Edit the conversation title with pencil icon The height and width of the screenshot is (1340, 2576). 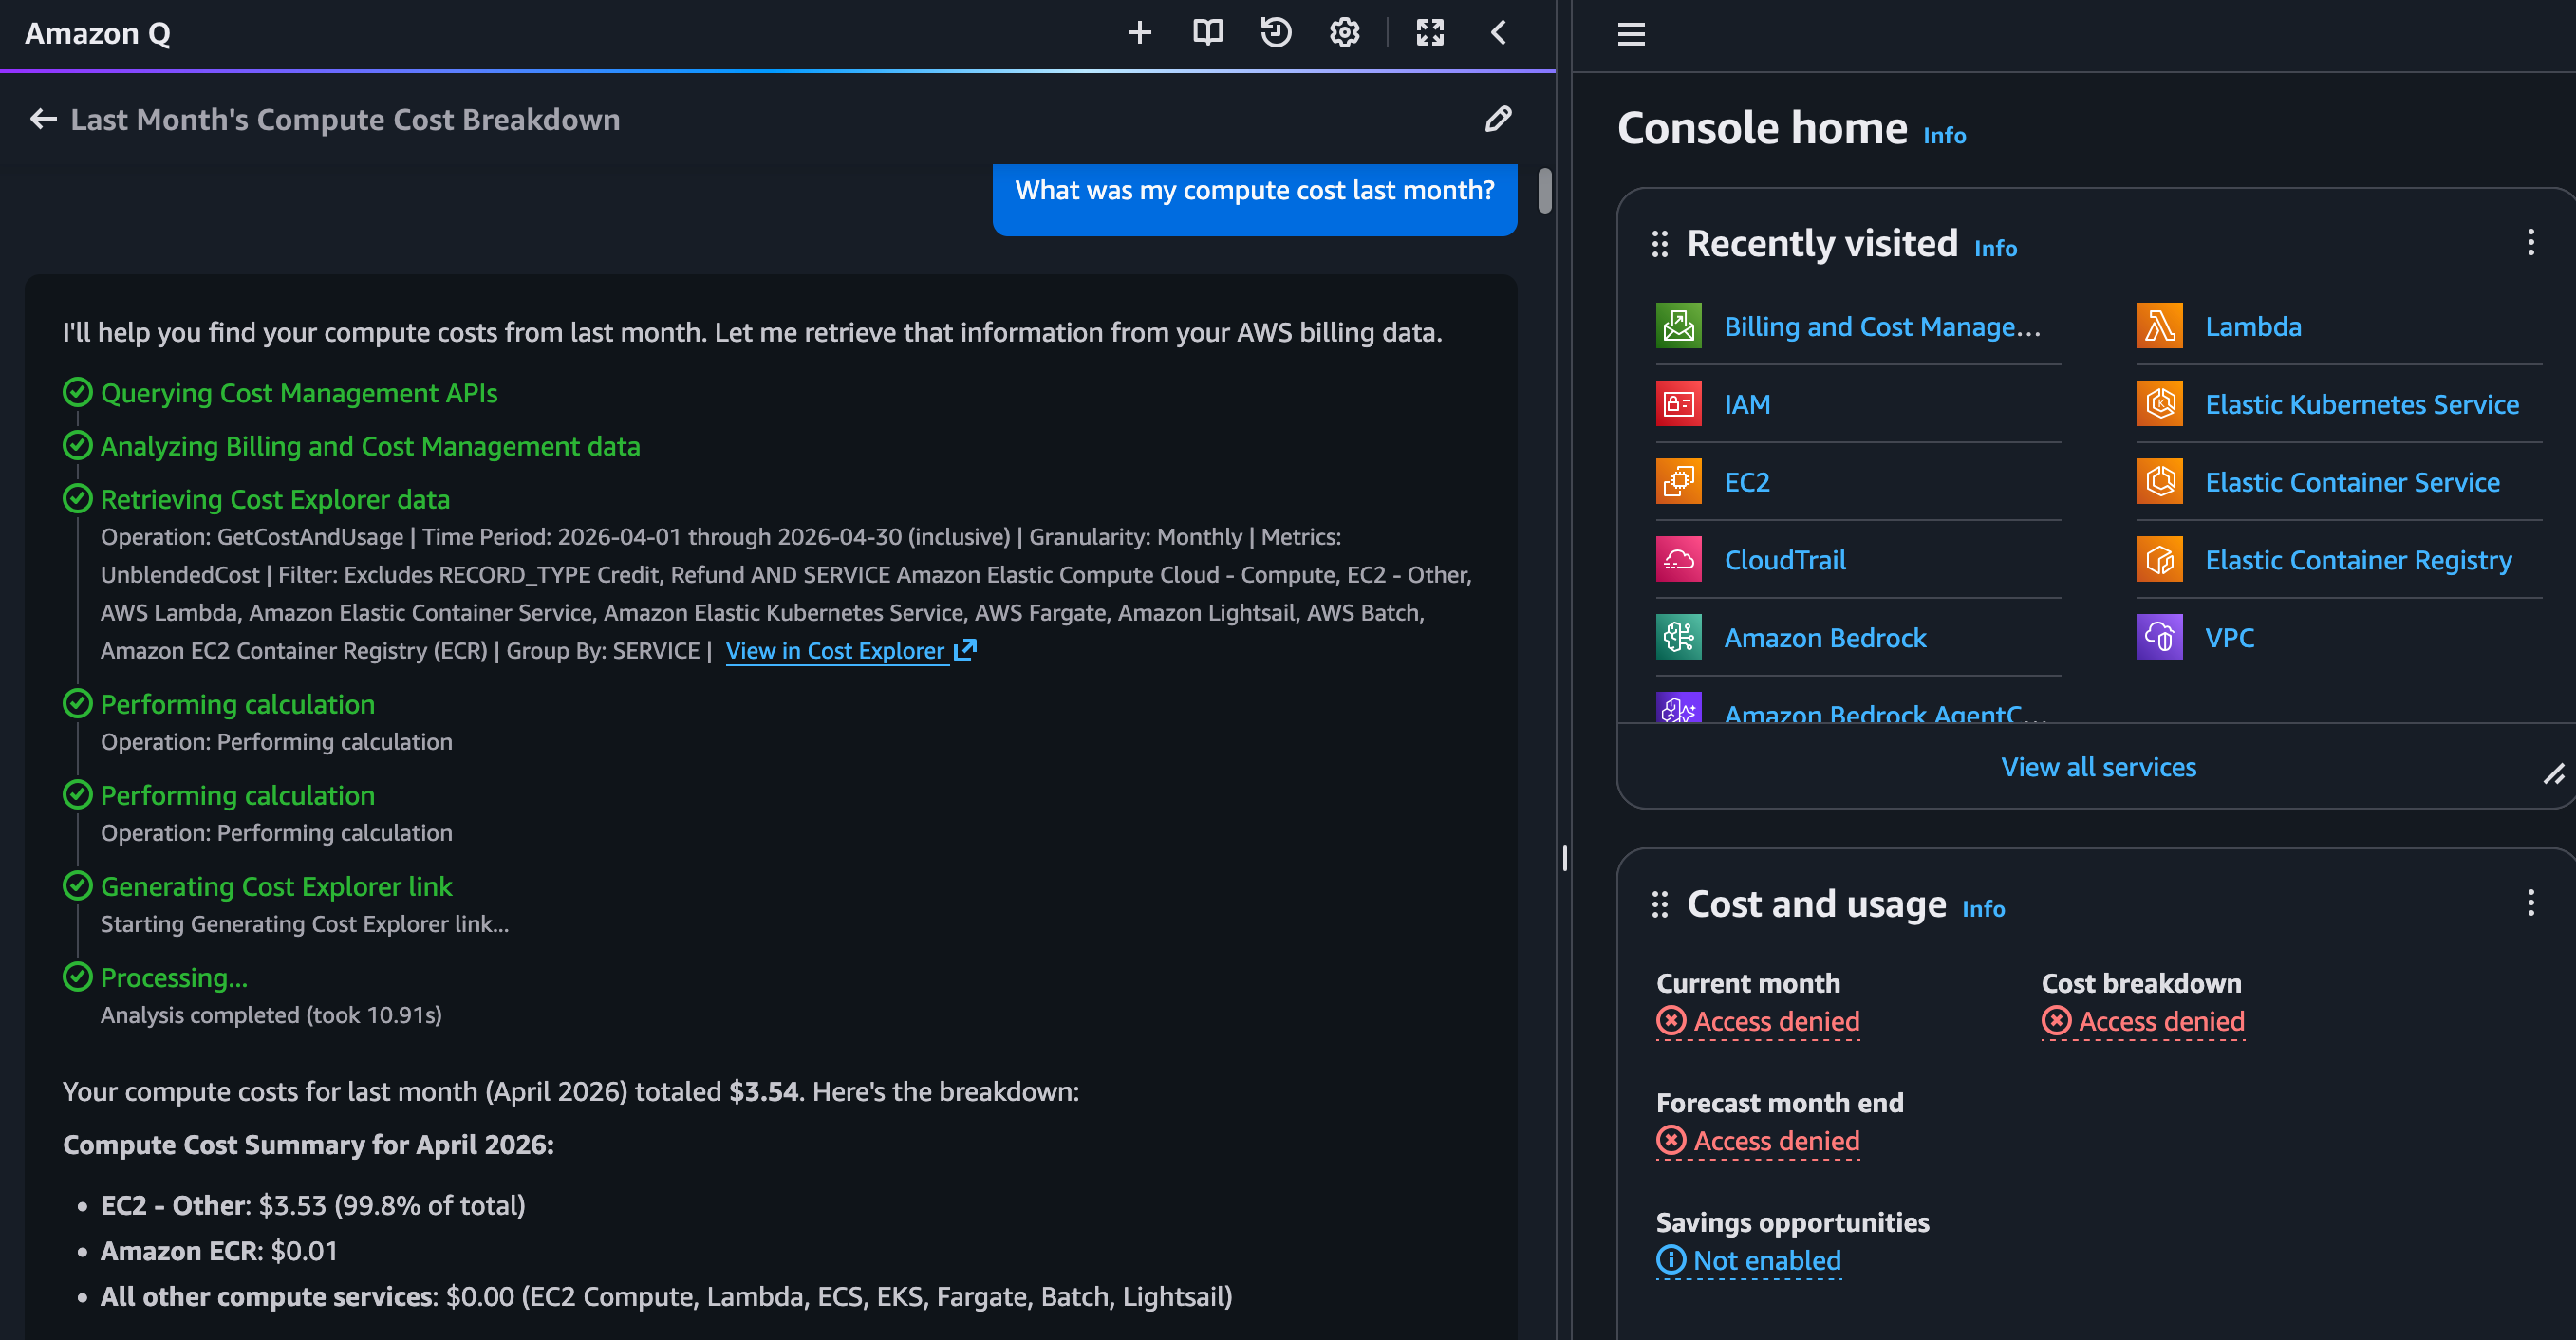tap(1497, 119)
